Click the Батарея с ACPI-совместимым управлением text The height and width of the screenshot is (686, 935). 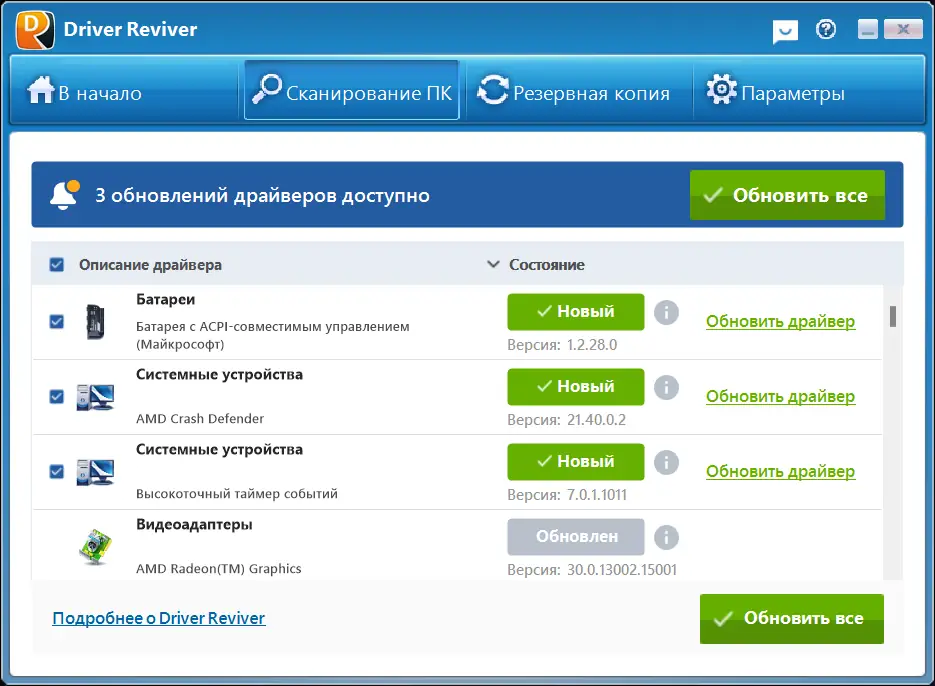[273, 335]
